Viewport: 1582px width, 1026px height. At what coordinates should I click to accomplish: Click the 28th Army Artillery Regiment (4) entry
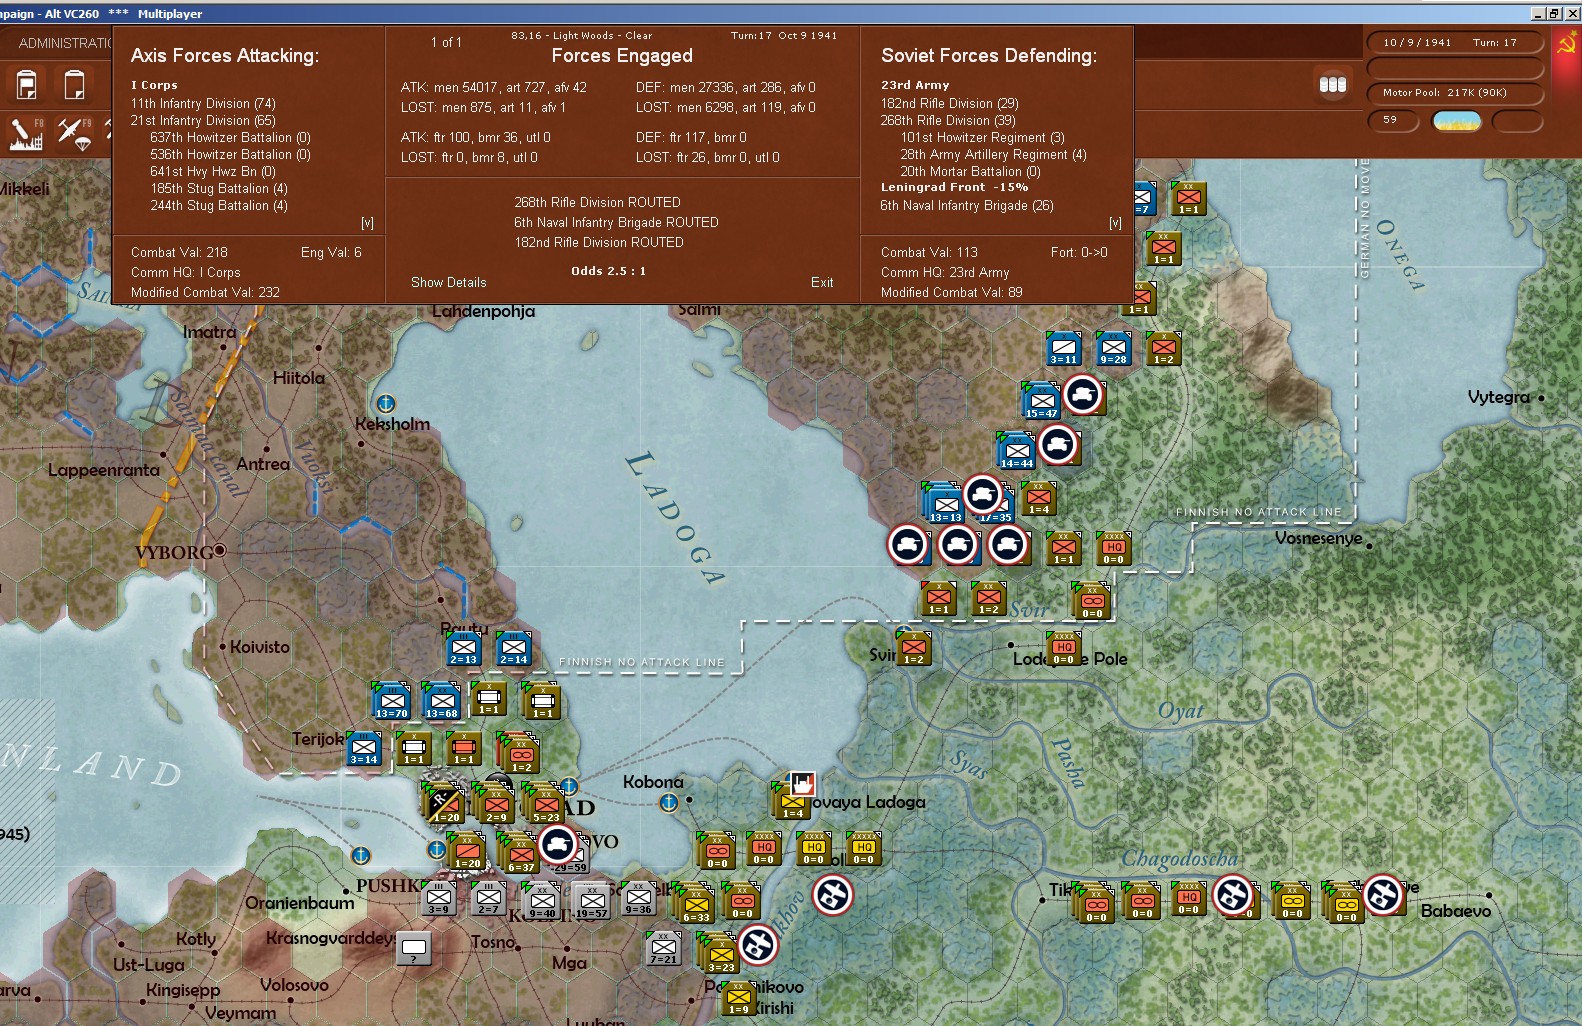993,154
